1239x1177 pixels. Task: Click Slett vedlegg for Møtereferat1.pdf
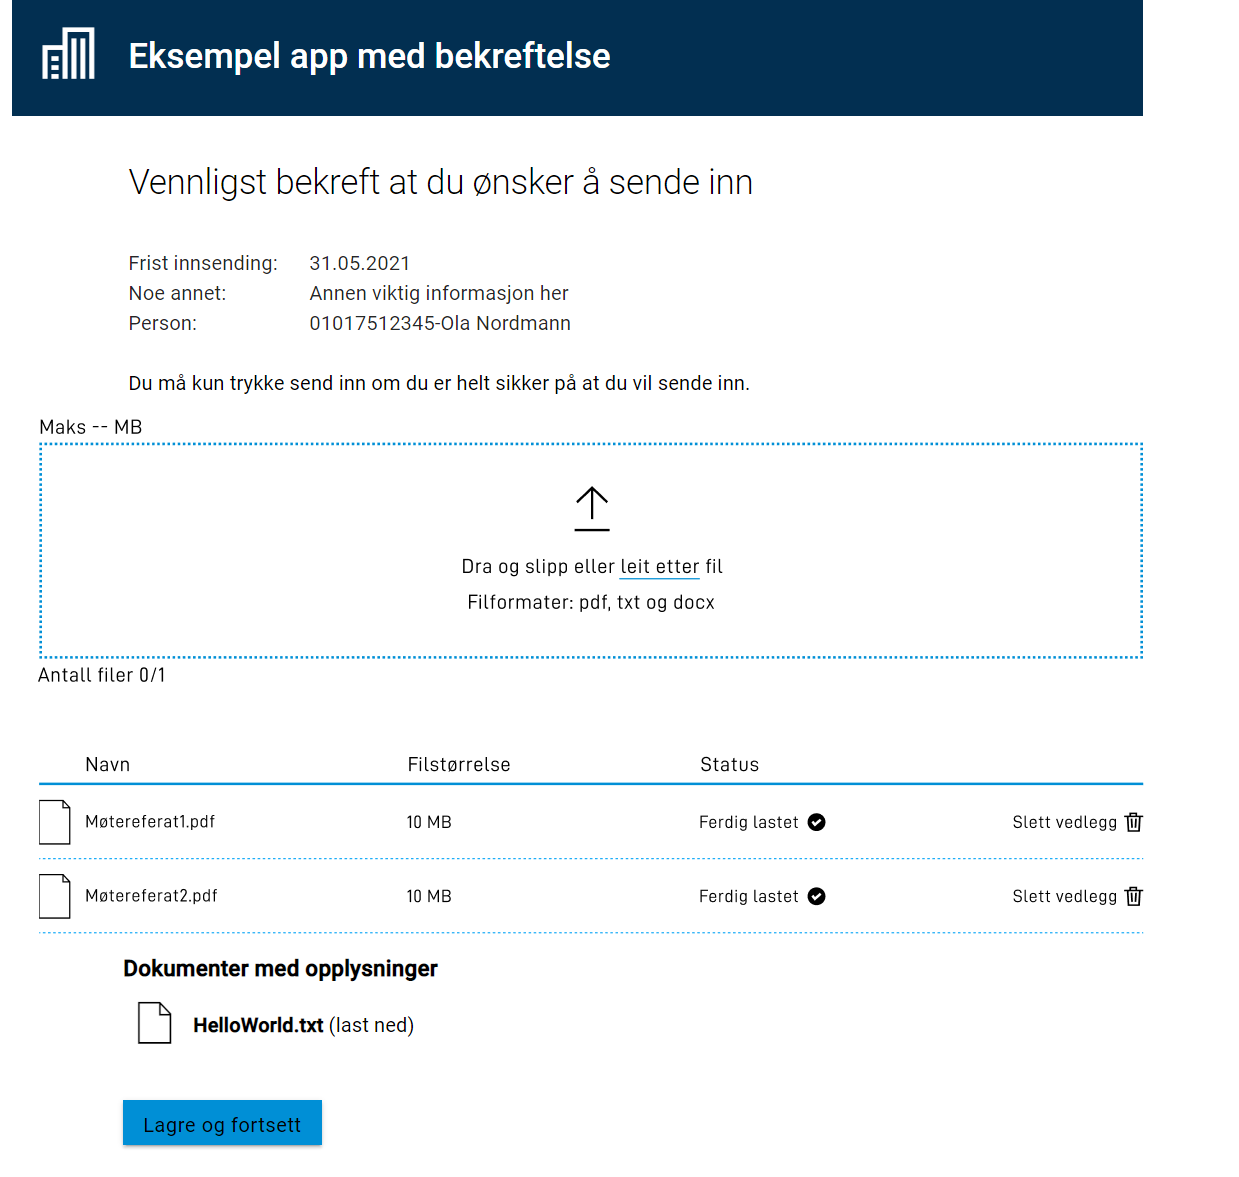[x=1065, y=822]
